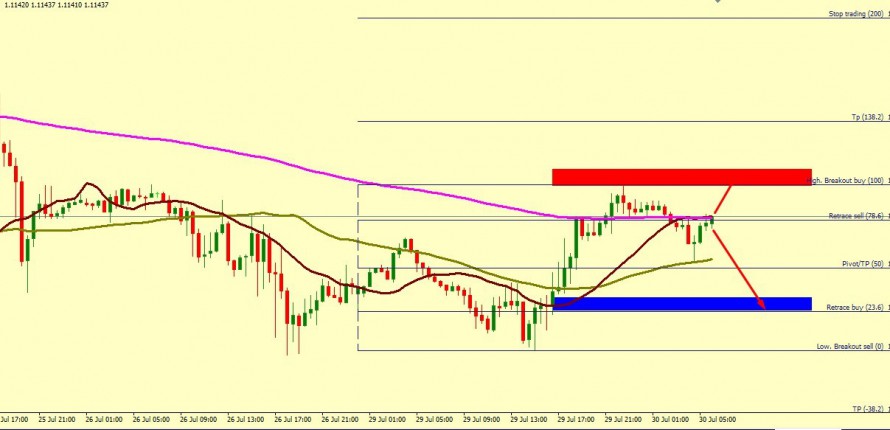Click the '26 Jul 17:00' time axis label
890x430 pixels.
pos(290,420)
